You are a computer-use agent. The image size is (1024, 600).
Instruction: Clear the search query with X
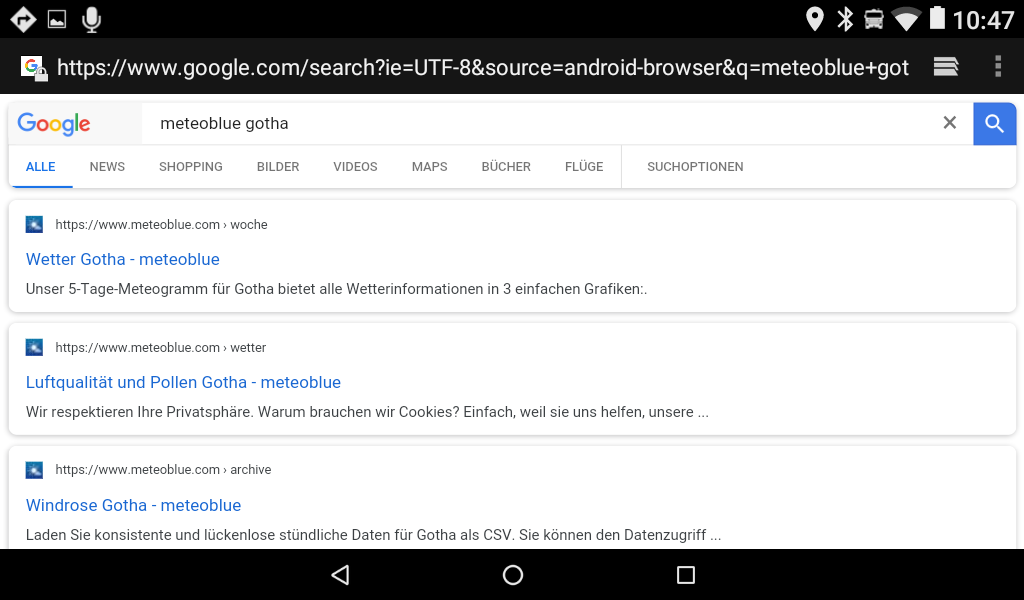(x=950, y=123)
